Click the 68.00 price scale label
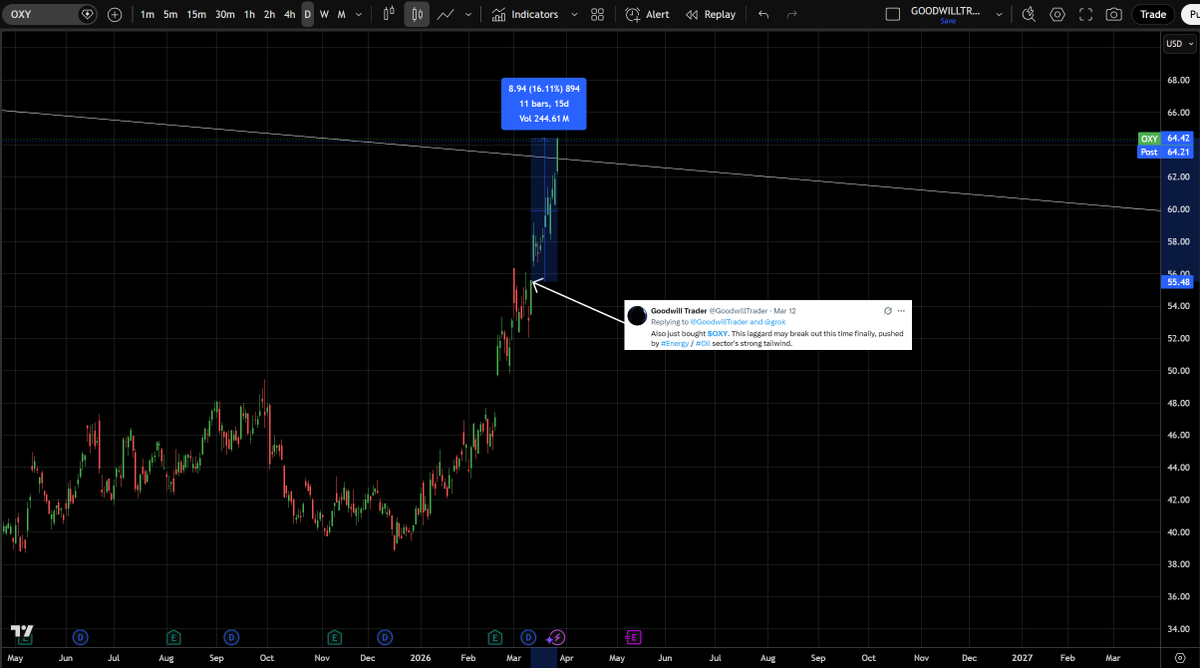Image resolution: width=1200 pixels, height=668 pixels. coord(1177,80)
